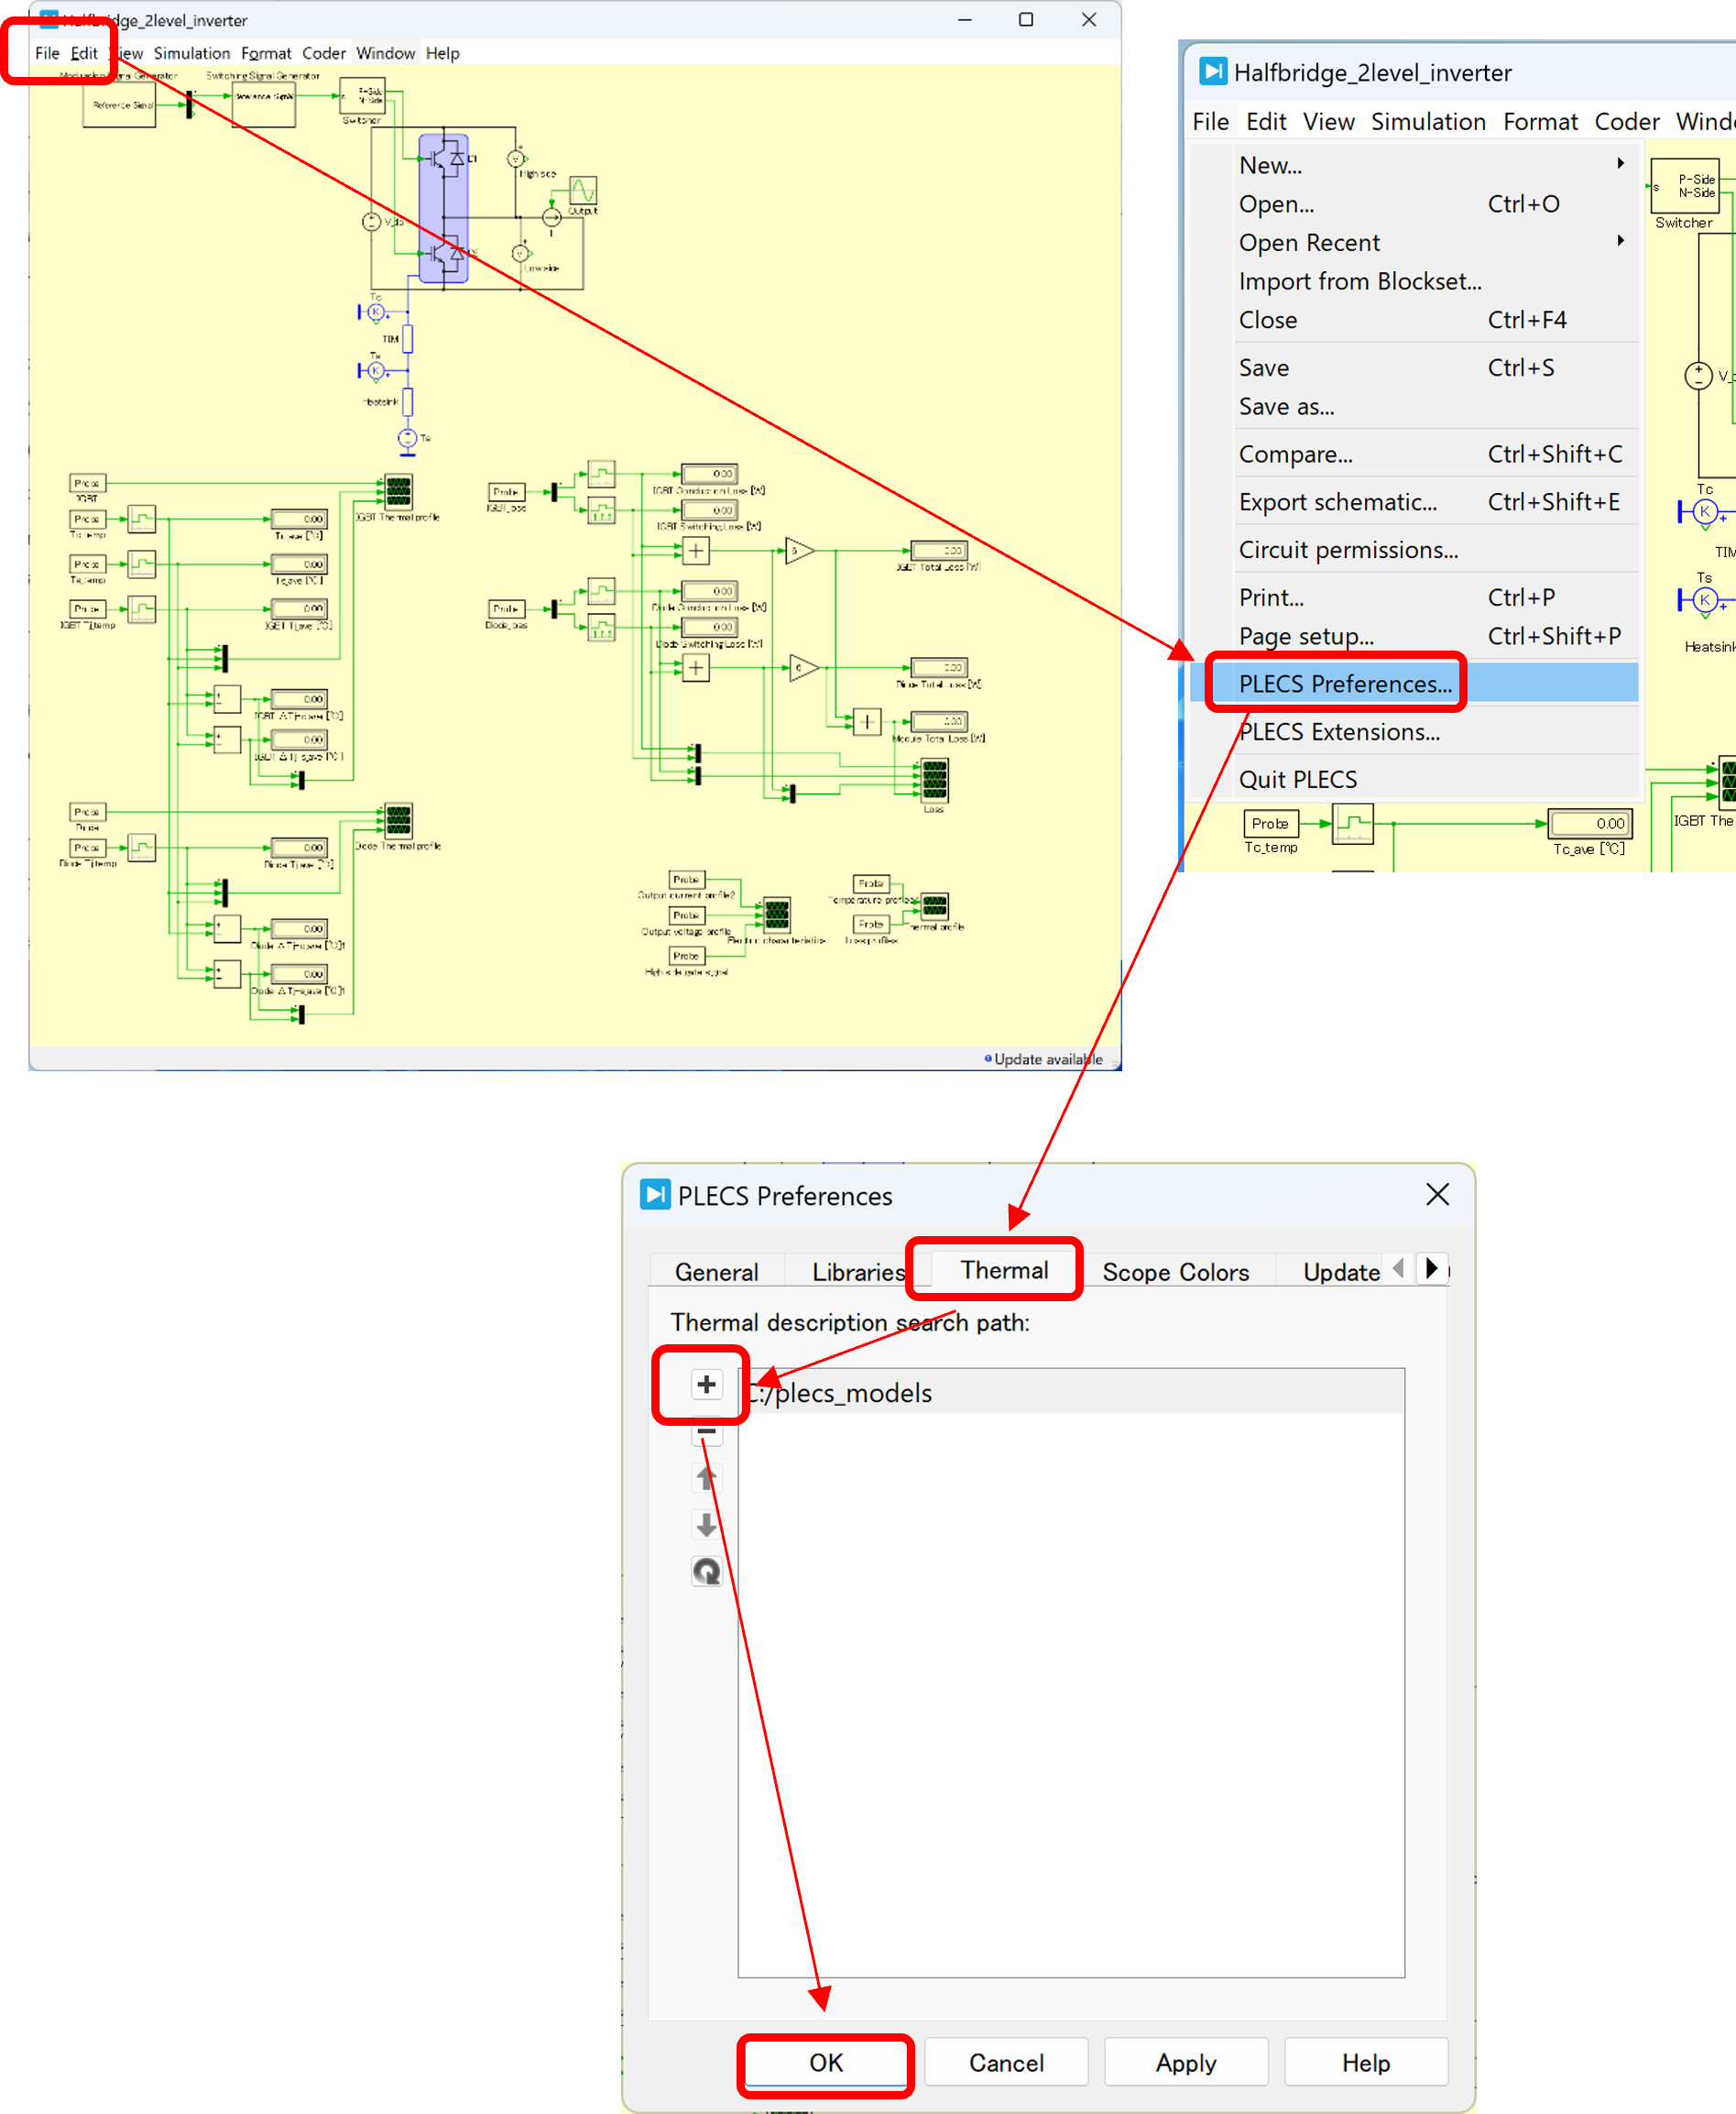Screen dimensions: 1736x2114
Task: Click the move up arrow icon
Action: click(x=706, y=1478)
